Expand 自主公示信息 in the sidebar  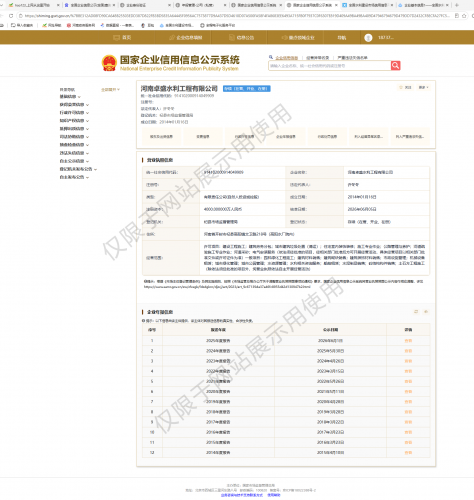(x=74, y=161)
